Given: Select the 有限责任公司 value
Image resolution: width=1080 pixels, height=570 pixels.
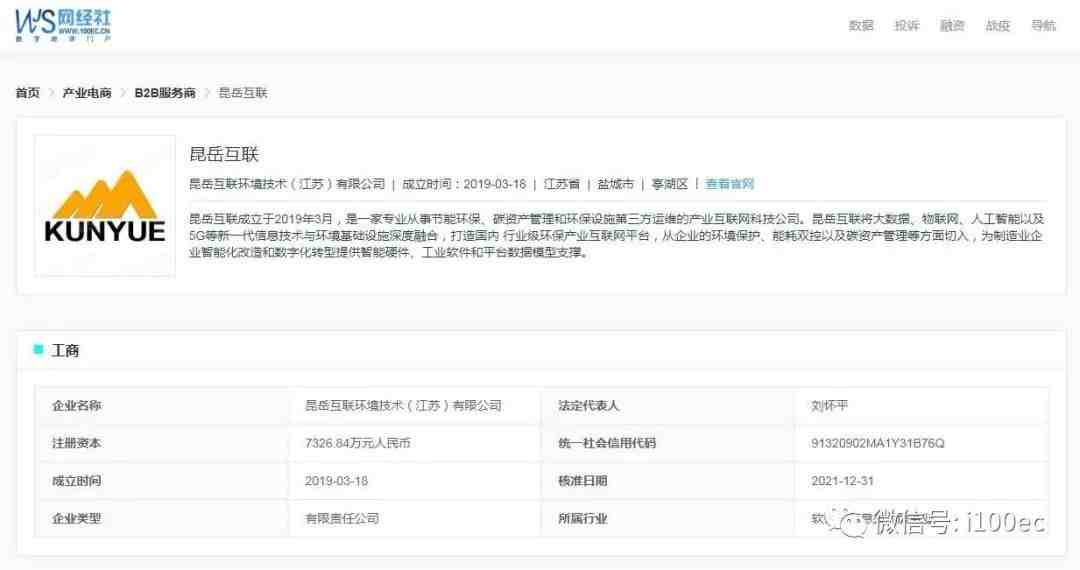Looking at the screenshot, I should click(342, 518).
